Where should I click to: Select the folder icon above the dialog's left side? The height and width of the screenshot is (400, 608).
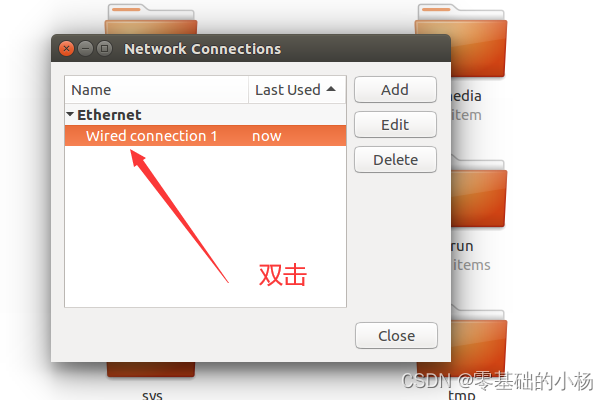click(x=151, y=19)
